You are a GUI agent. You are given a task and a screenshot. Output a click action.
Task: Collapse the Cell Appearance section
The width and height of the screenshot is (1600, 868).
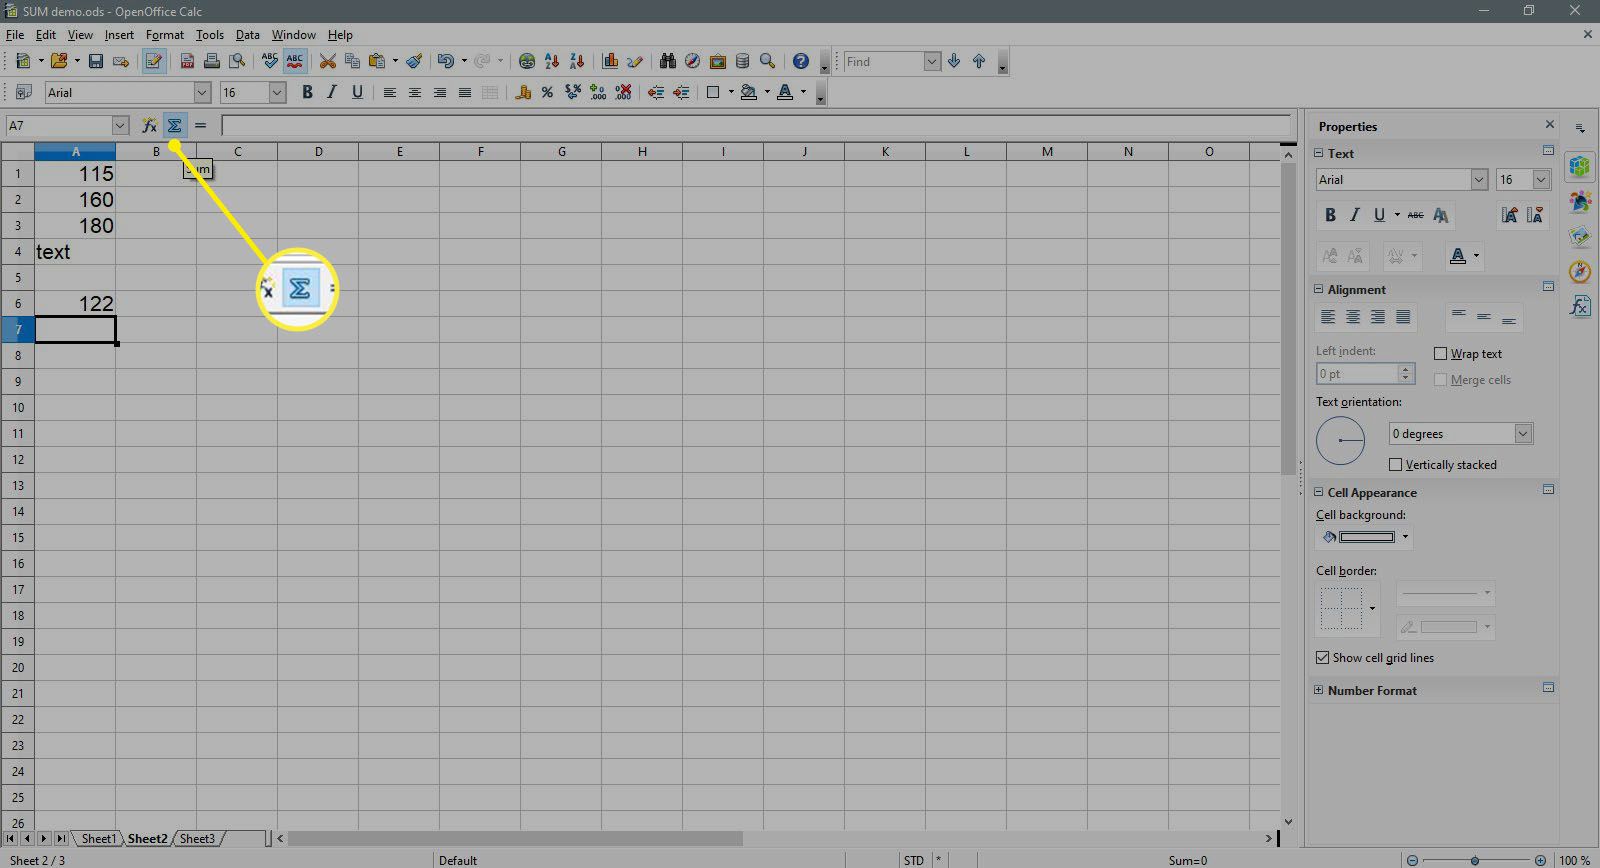pyautogui.click(x=1318, y=492)
